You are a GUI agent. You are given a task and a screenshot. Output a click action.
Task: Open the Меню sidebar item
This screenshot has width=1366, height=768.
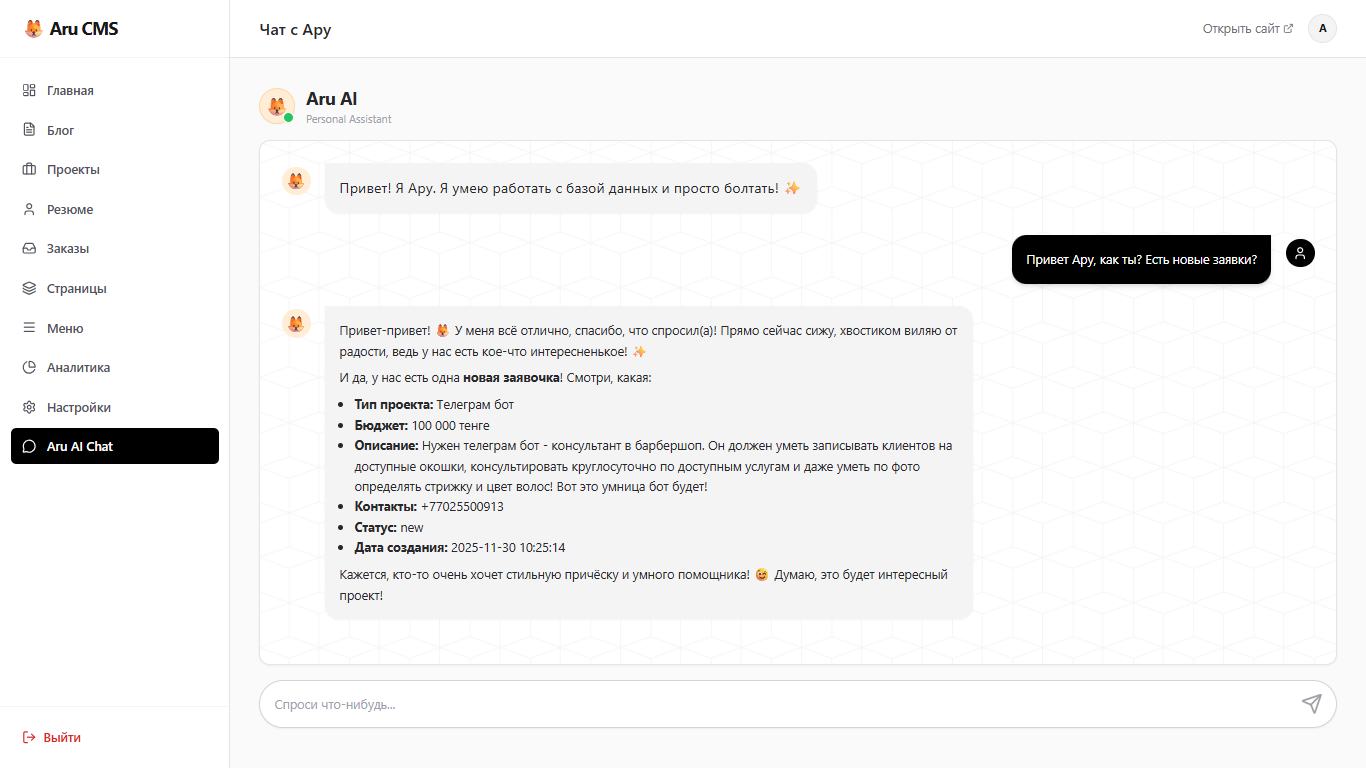(x=65, y=328)
